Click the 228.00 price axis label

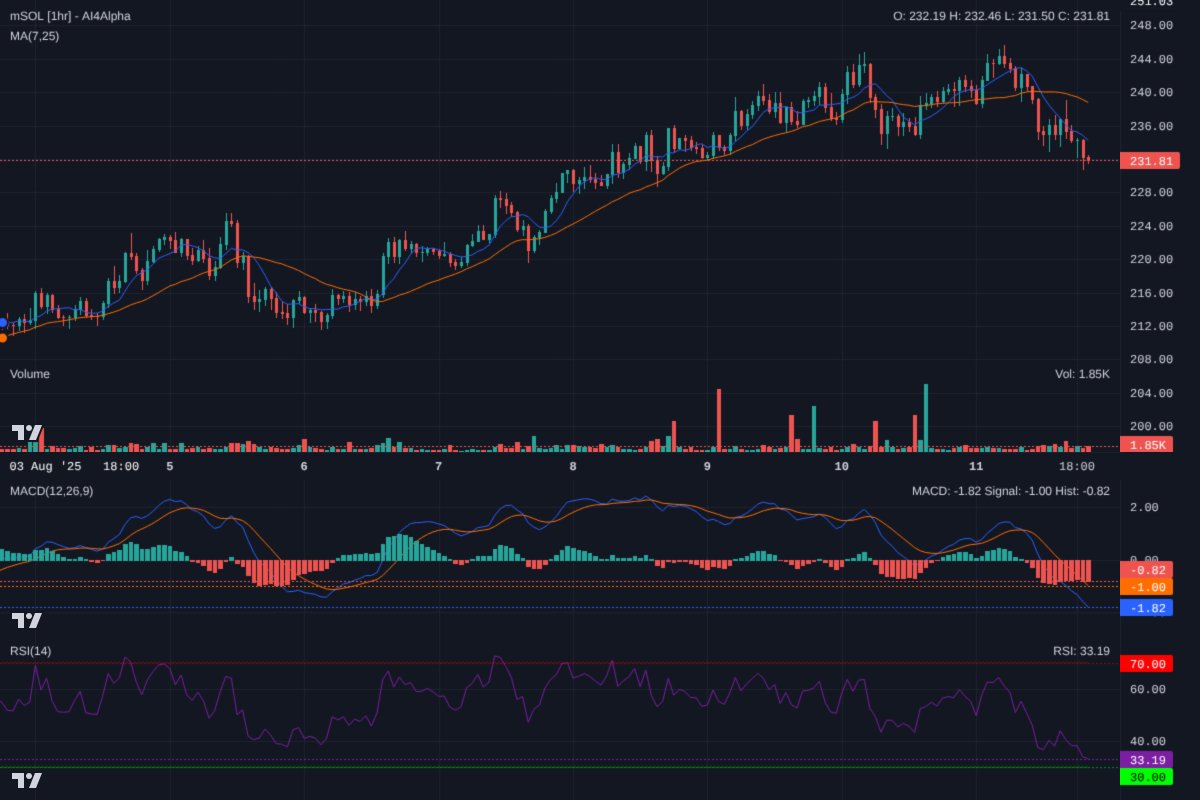(1151, 192)
